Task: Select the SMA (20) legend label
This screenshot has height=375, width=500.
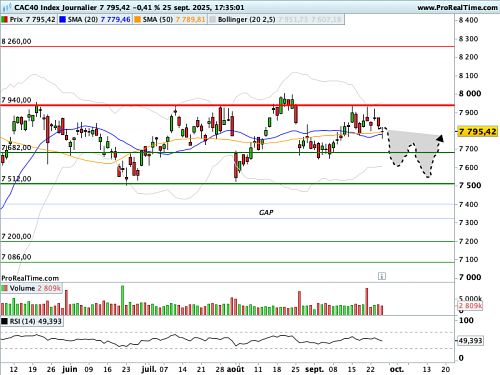Action: (99, 20)
